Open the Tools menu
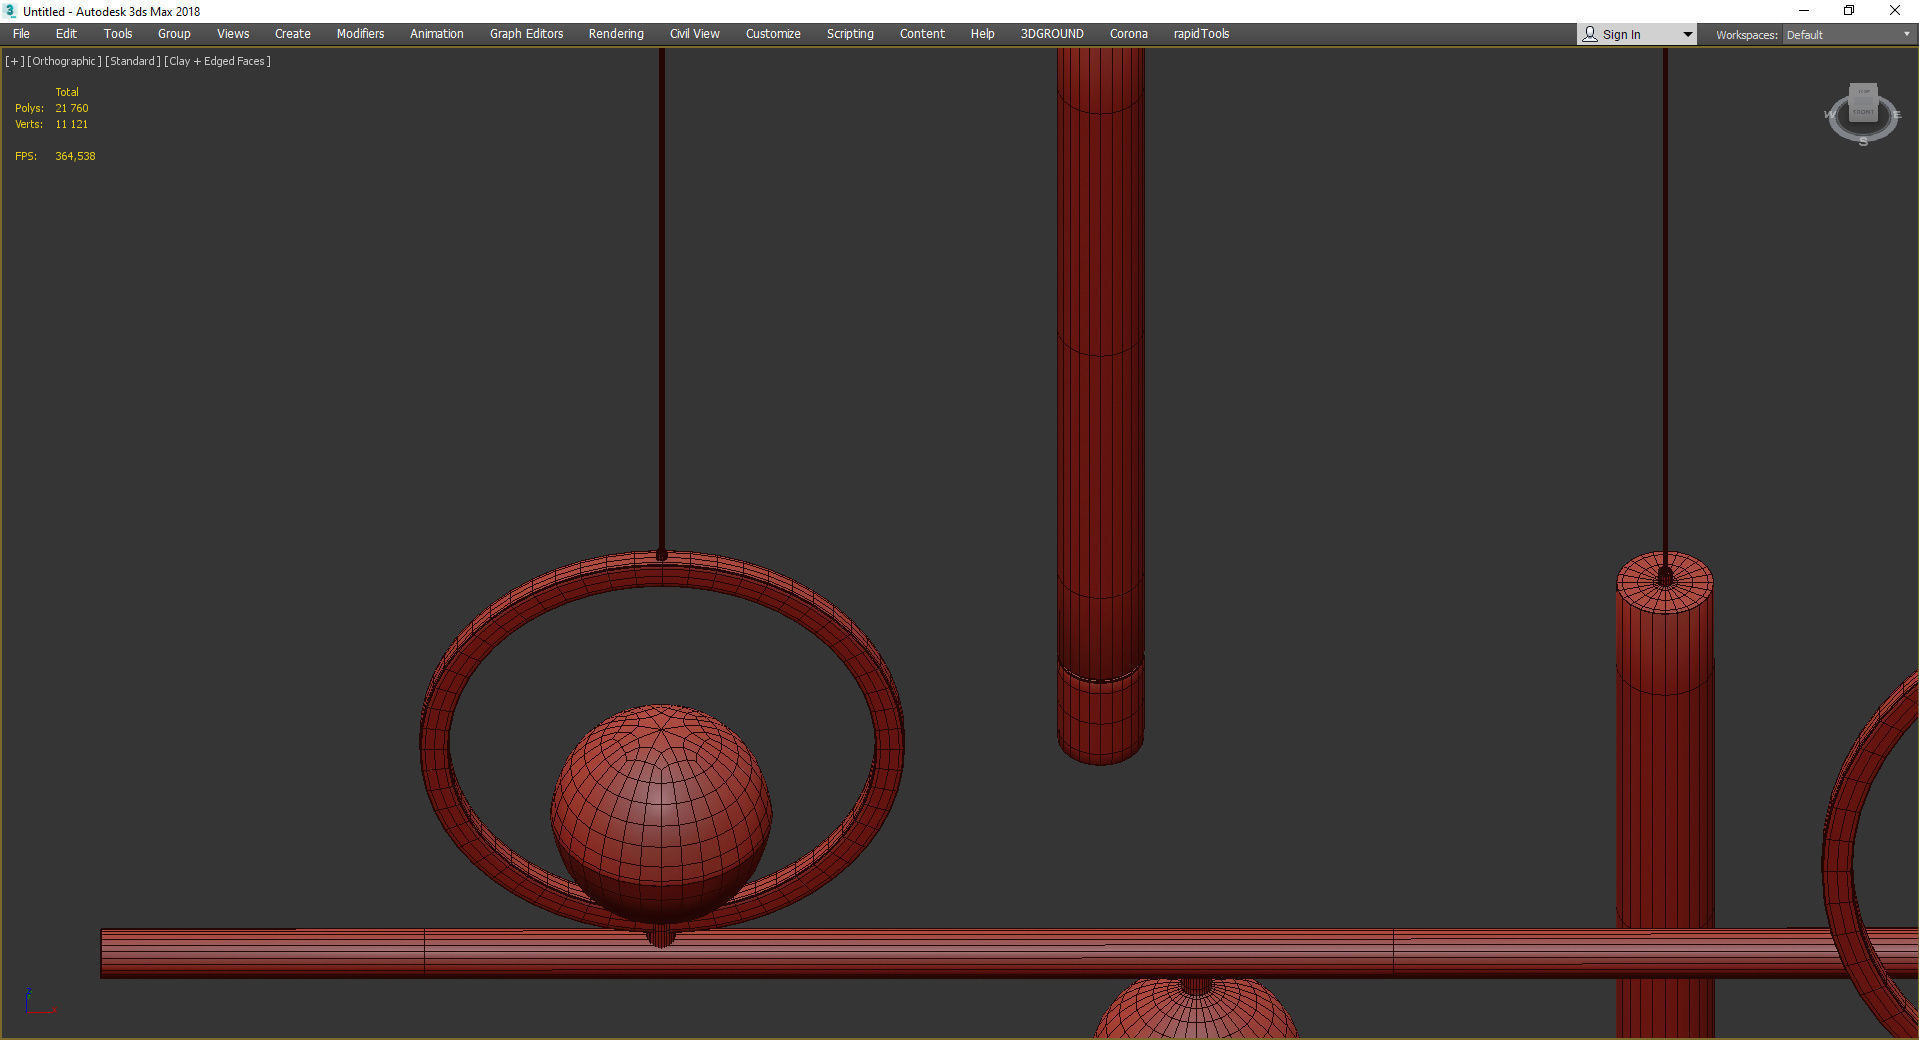The image size is (1919, 1040). [118, 34]
